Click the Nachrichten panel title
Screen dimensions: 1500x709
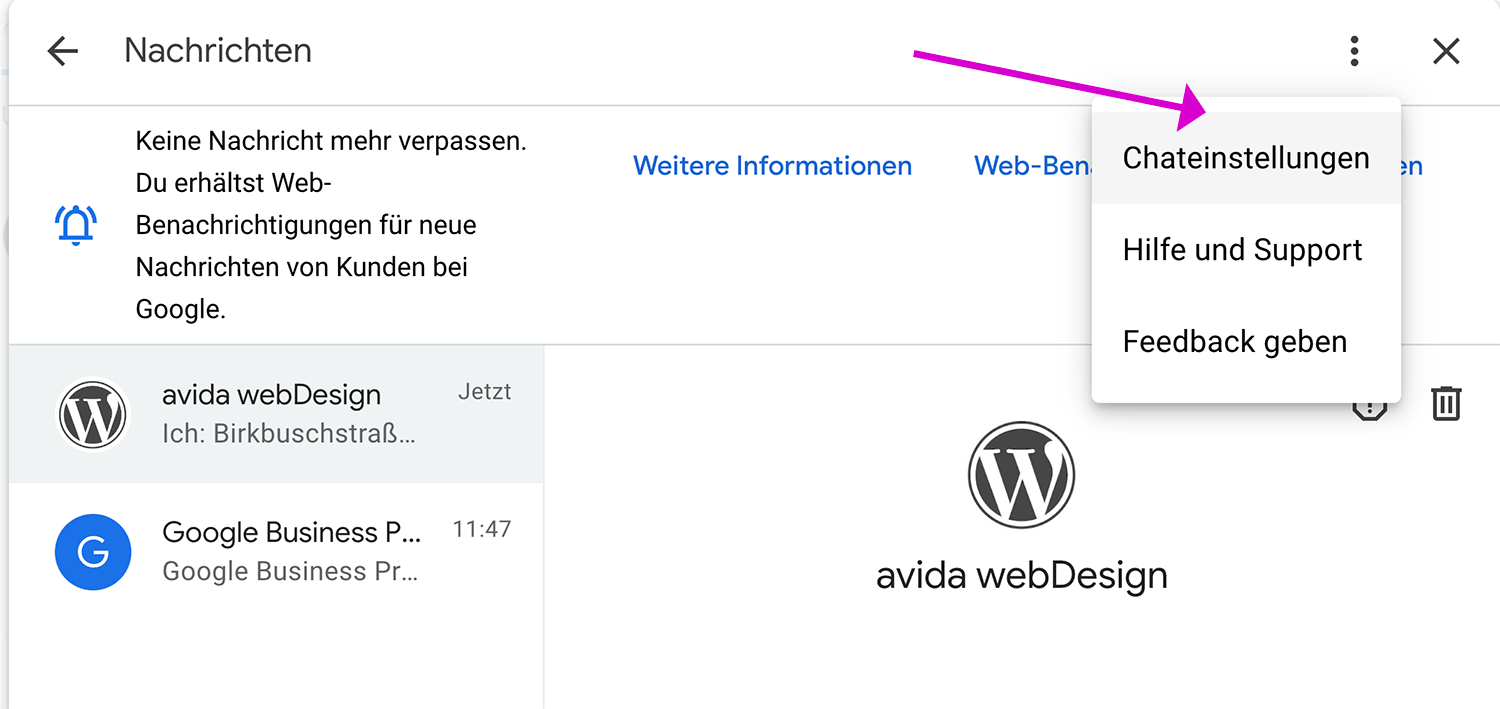(218, 50)
